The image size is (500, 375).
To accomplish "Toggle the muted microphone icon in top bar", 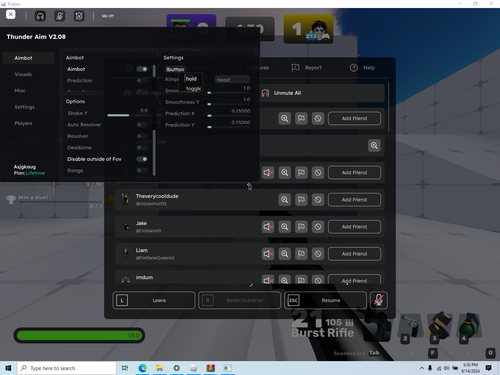I will (60, 16).
